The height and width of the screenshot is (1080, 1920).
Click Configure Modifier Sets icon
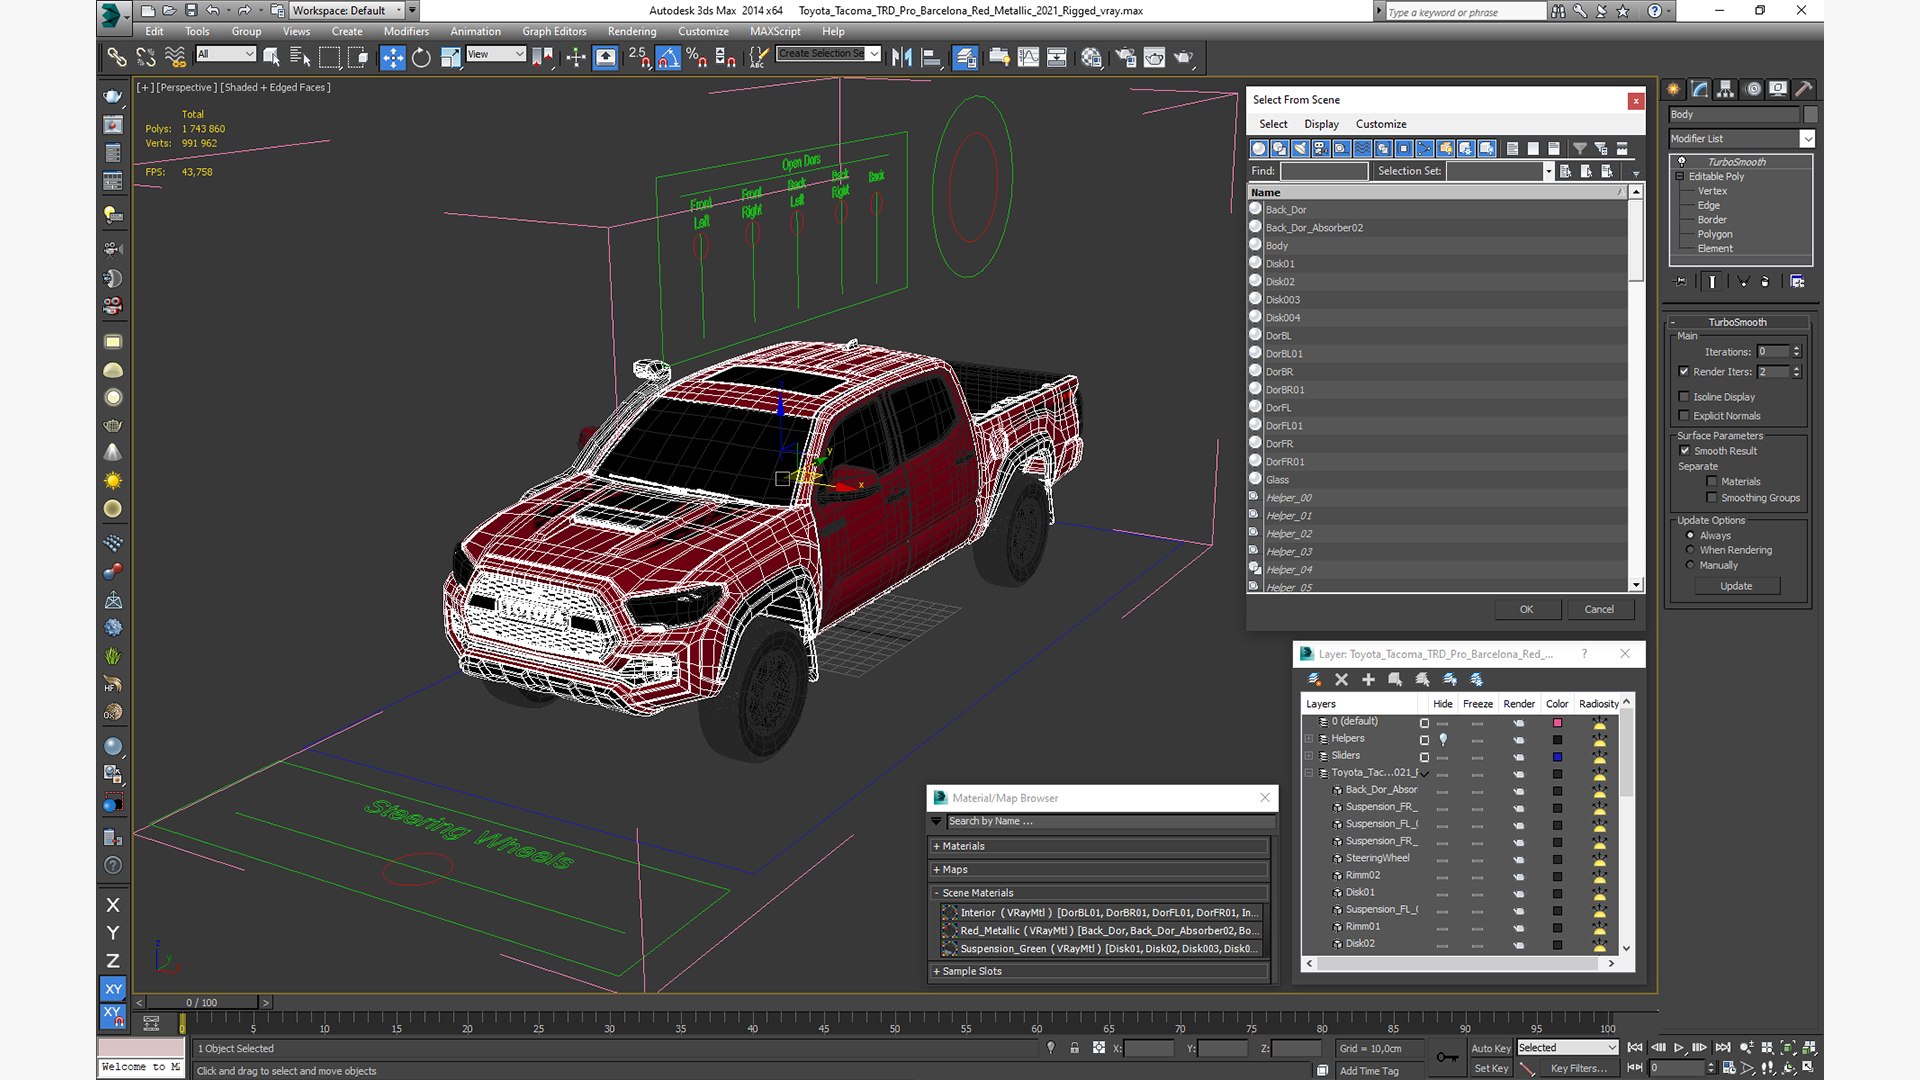(1797, 282)
